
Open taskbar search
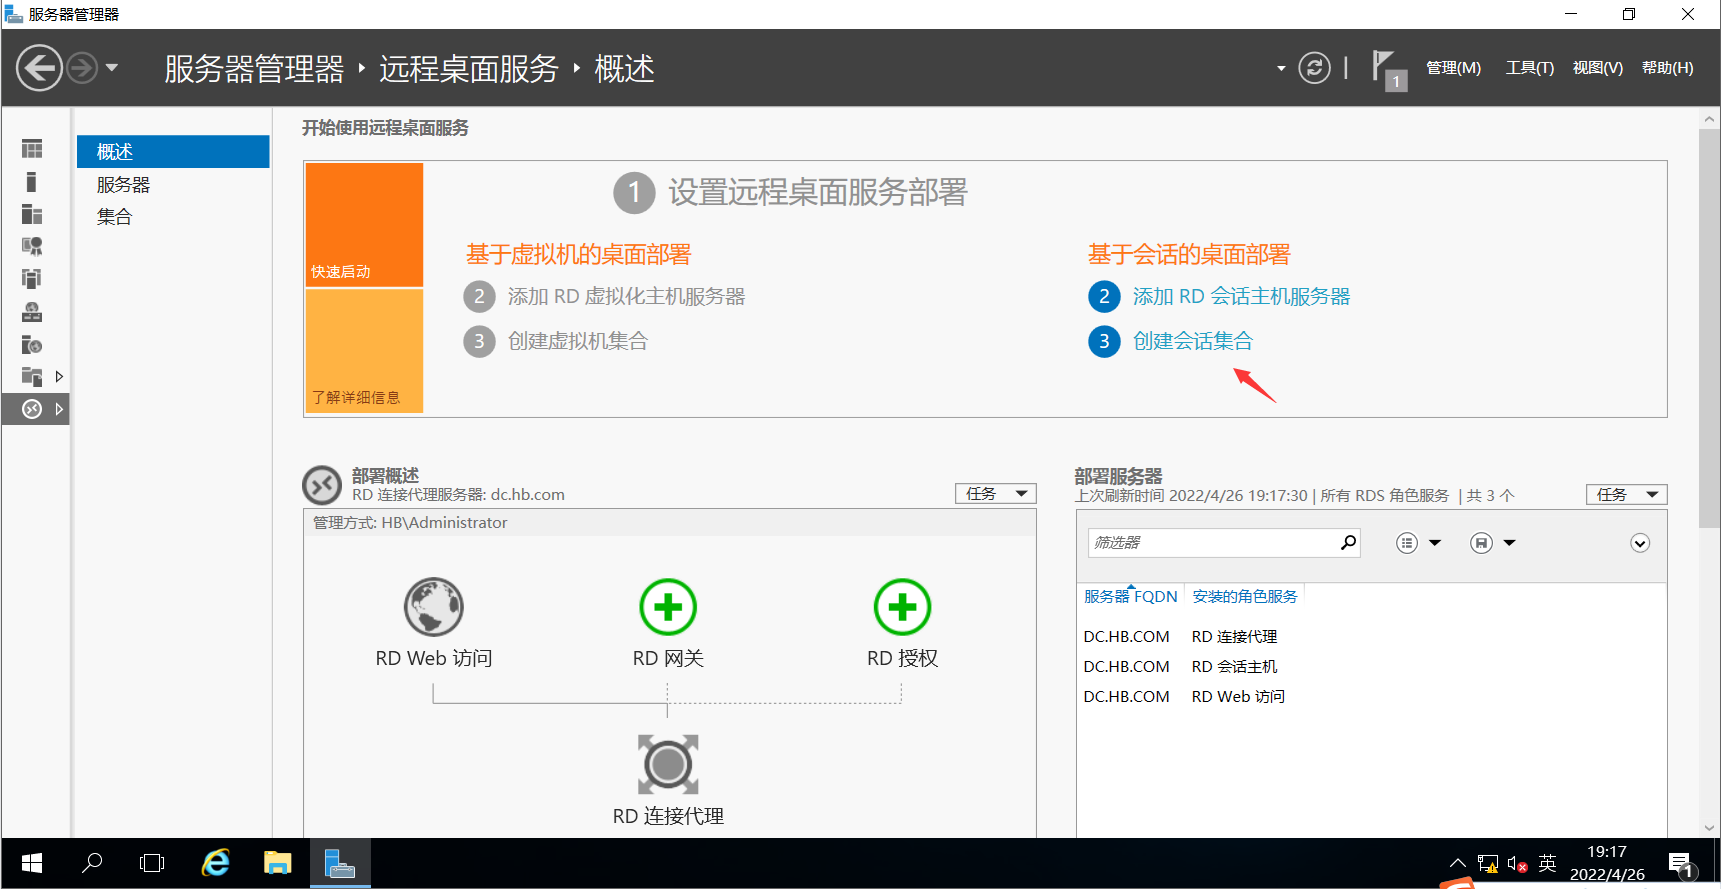(92, 863)
